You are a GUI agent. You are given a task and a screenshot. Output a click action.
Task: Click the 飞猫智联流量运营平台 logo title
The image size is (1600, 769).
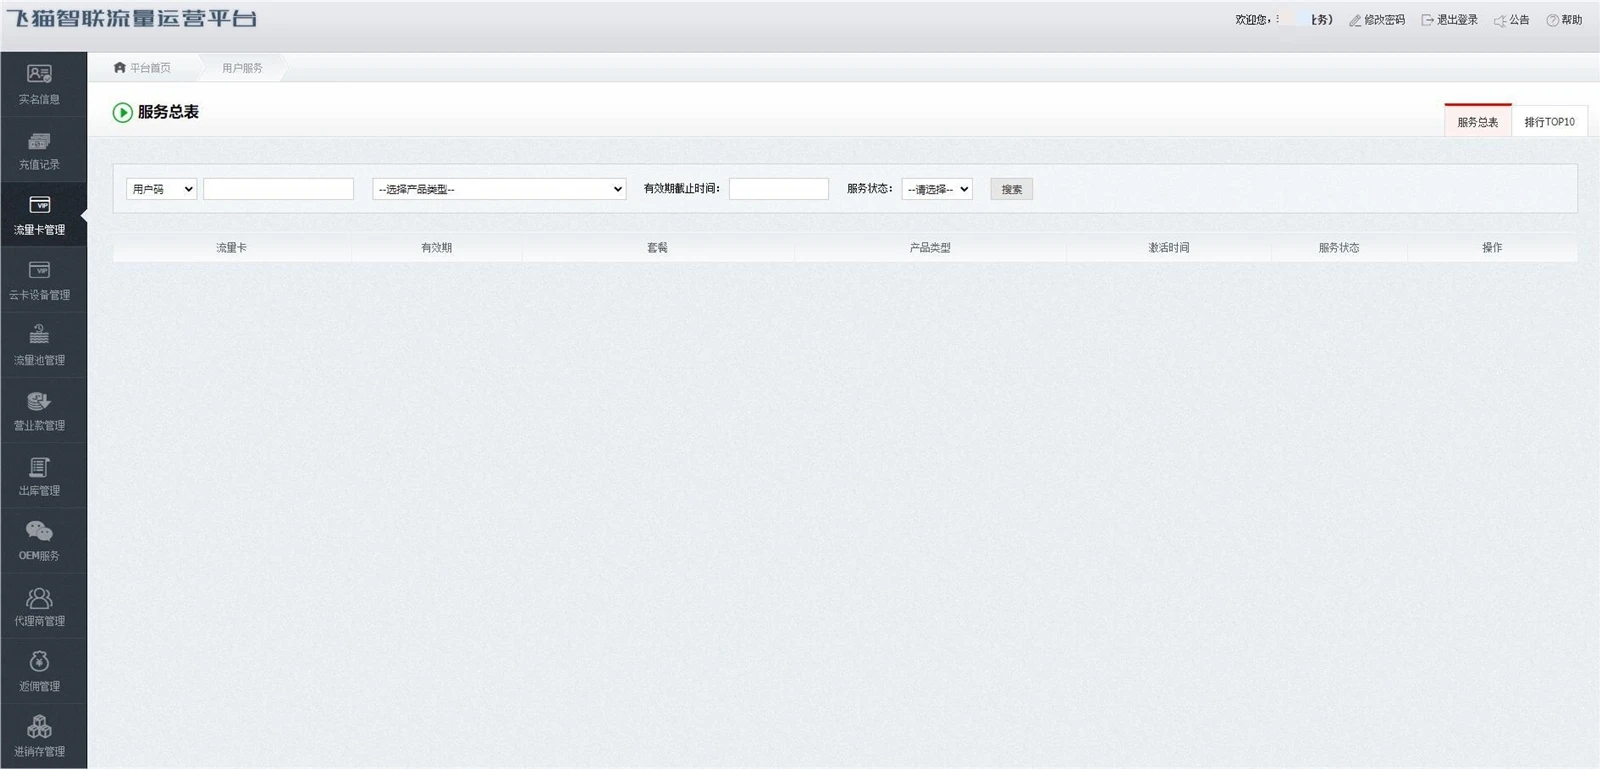(x=131, y=19)
